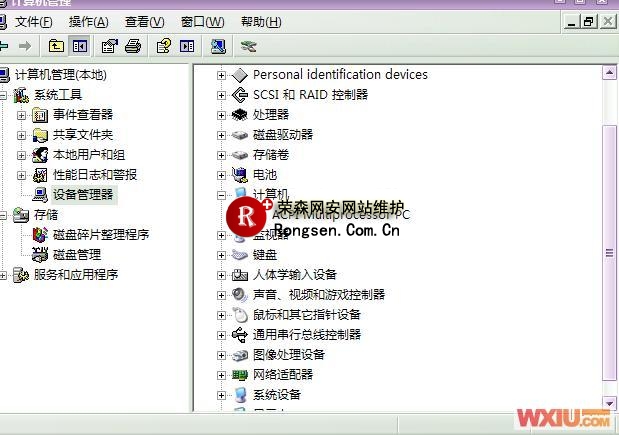Expand the 网络适配器 device category
The height and width of the screenshot is (435, 619).
[222, 375]
